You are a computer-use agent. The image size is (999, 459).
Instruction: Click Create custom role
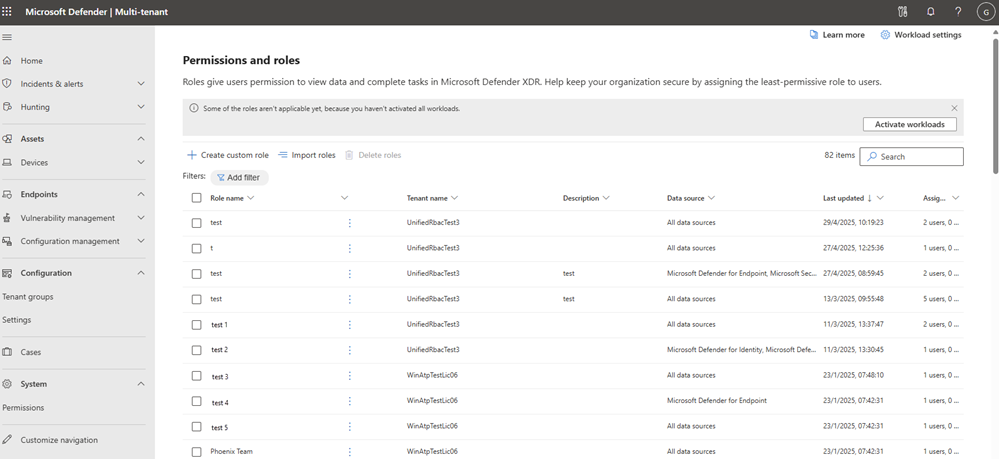point(228,155)
